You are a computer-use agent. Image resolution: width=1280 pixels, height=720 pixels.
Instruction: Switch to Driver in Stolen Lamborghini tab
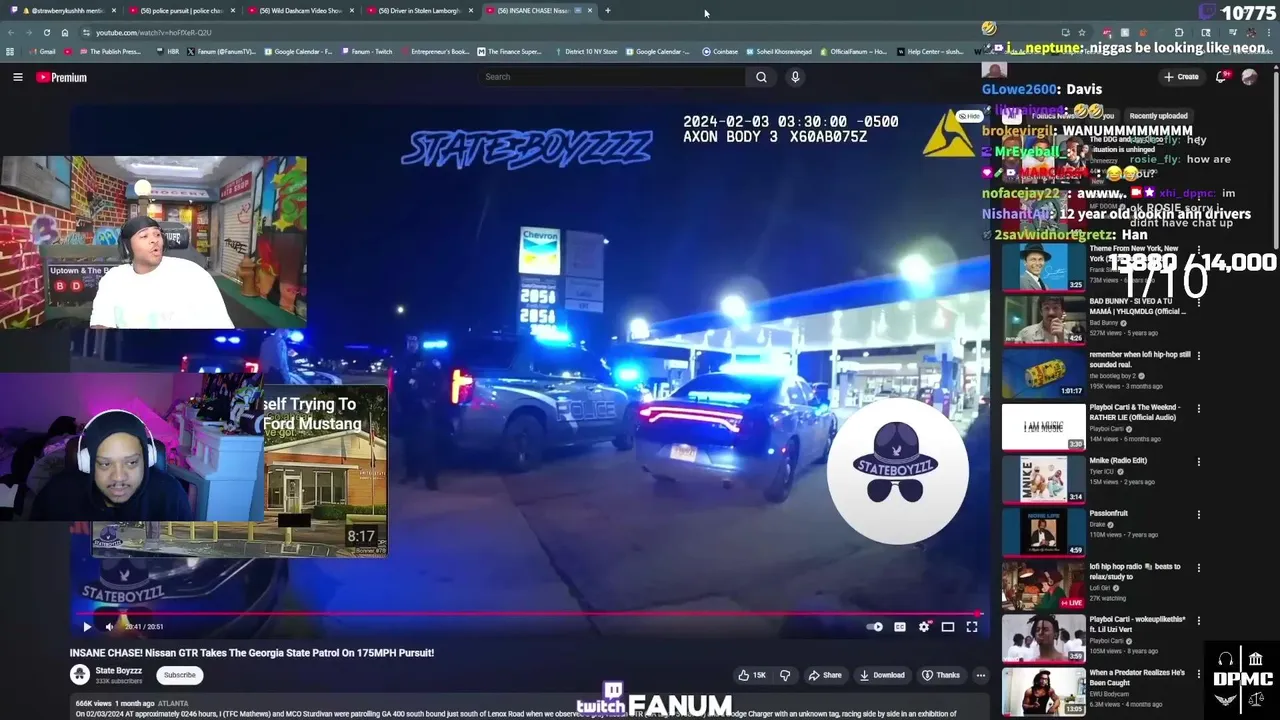(x=420, y=10)
